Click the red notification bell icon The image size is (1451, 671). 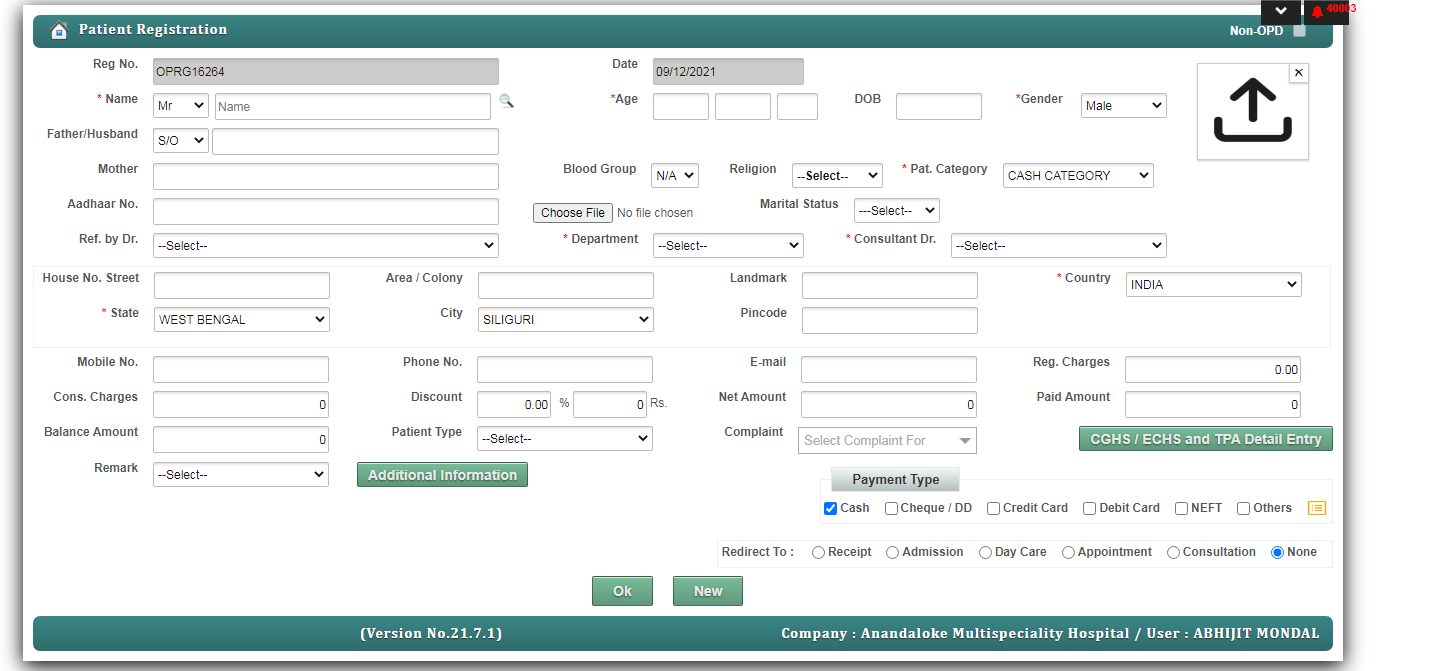[x=1317, y=12]
